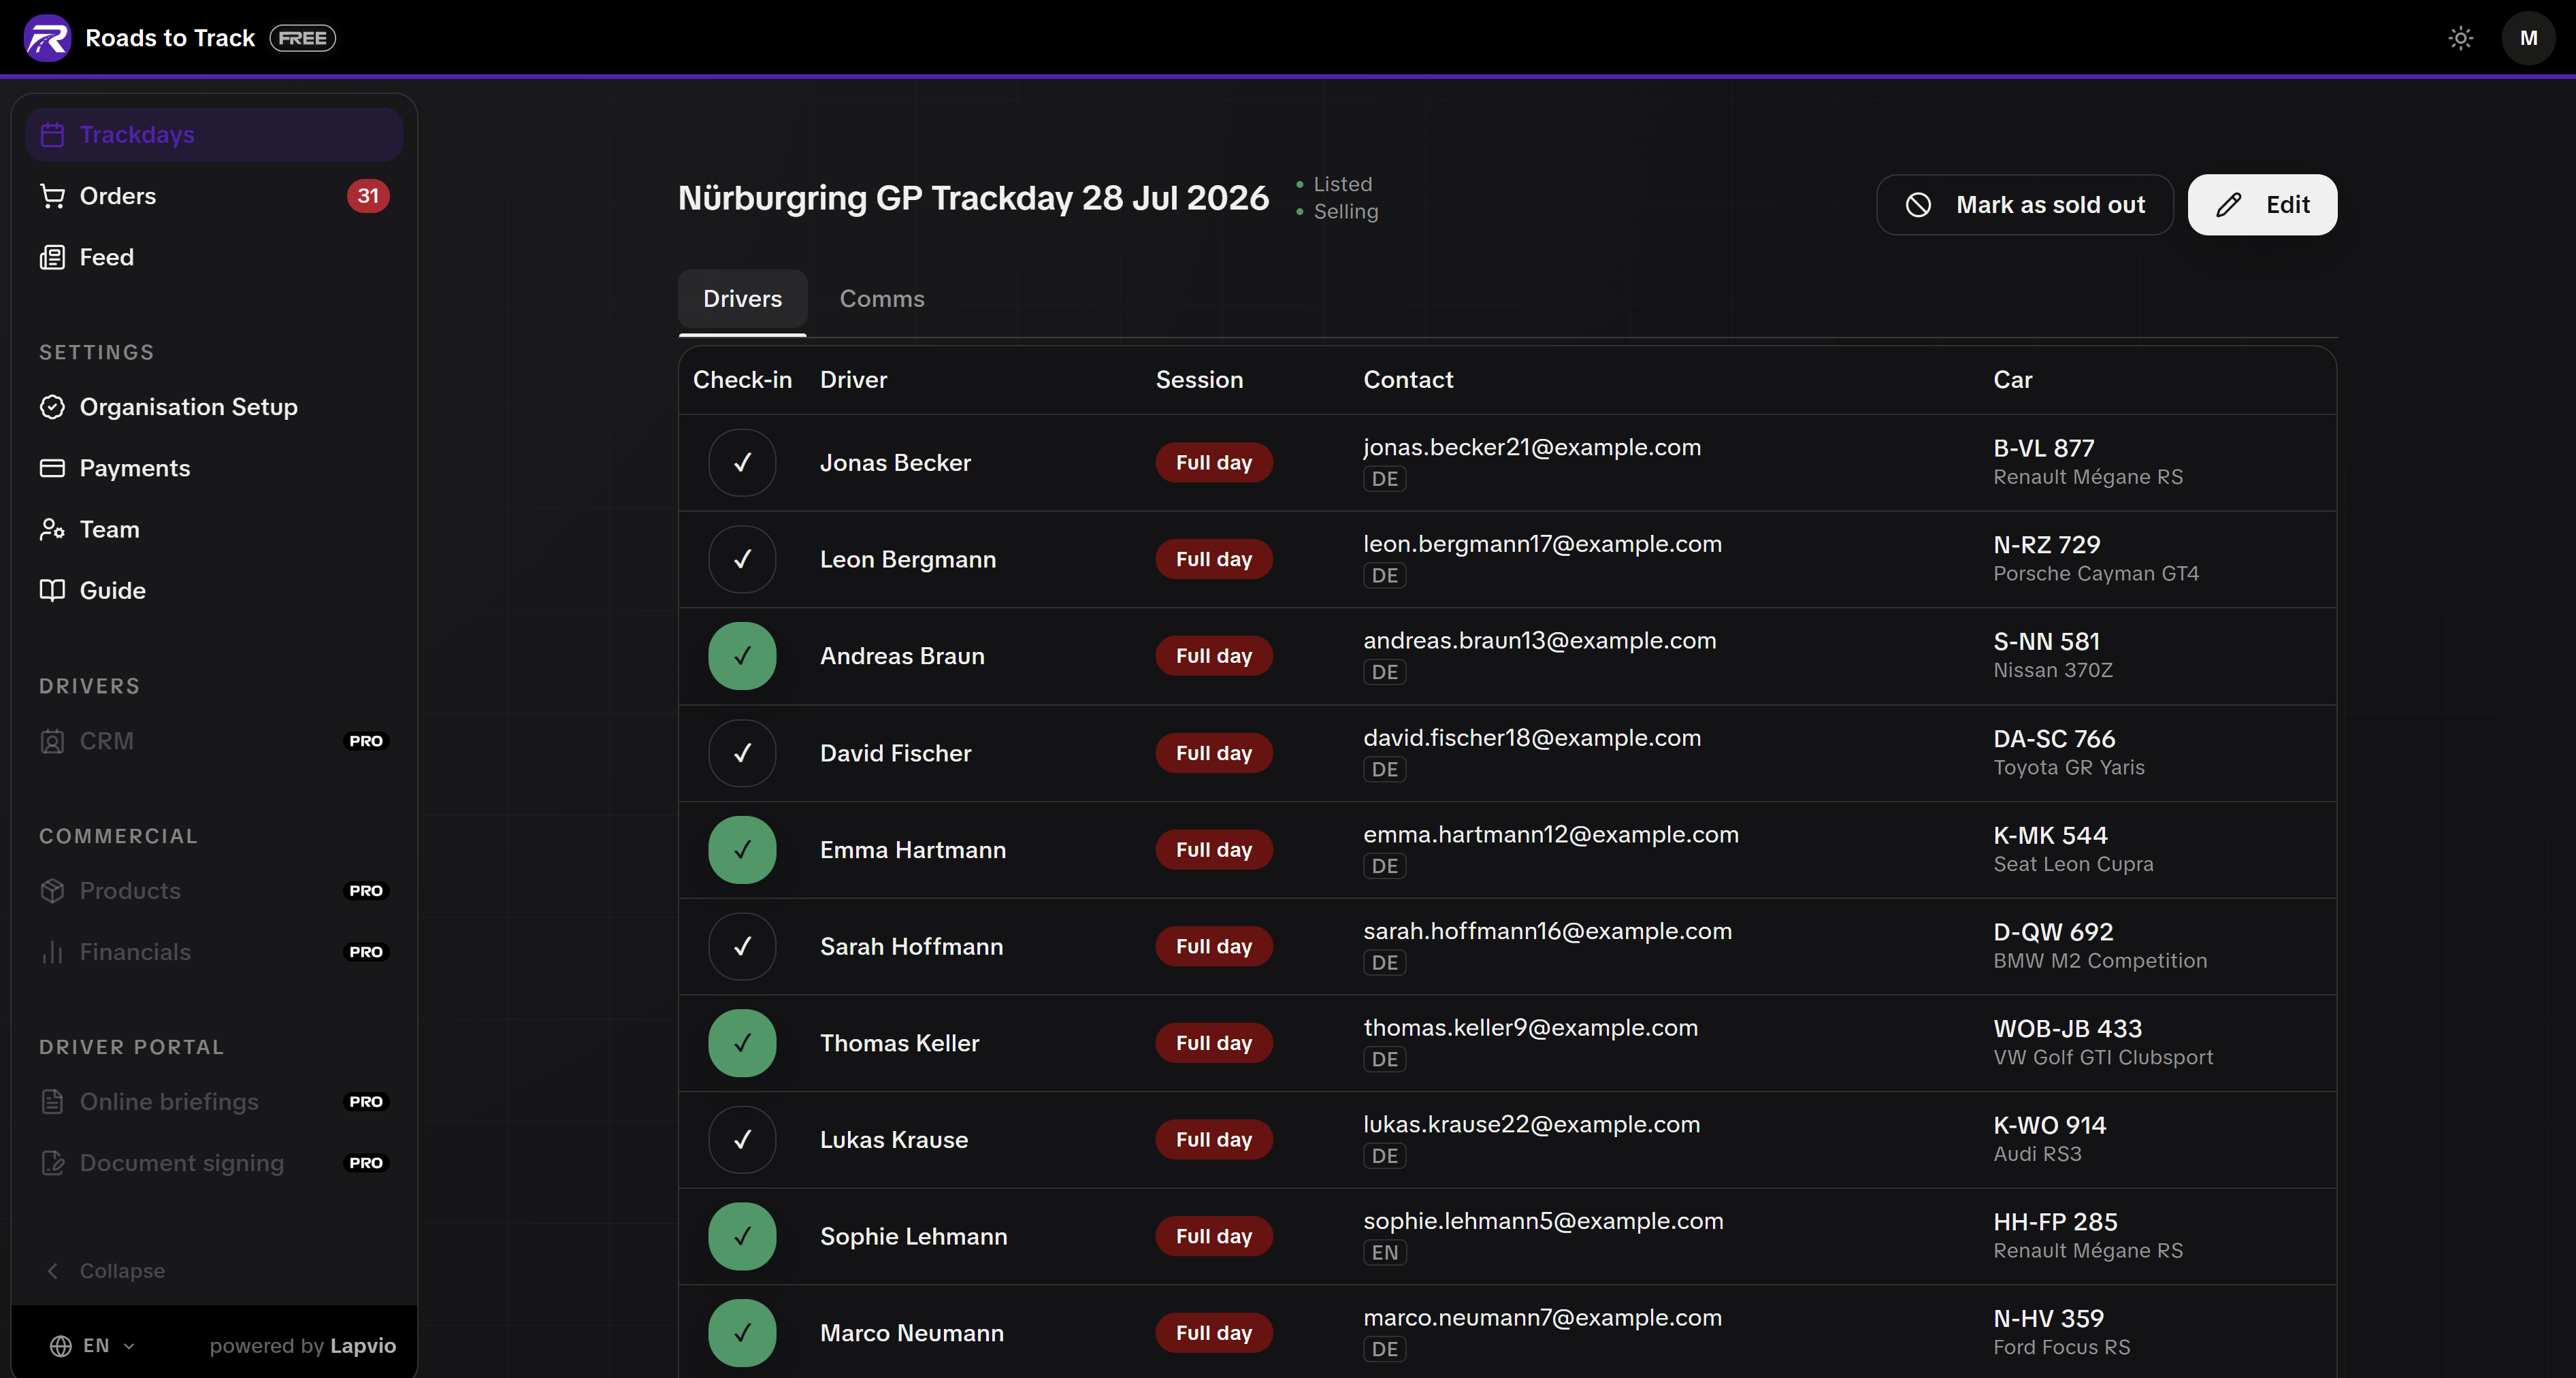Image resolution: width=2576 pixels, height=1378 pixels.
Task: Click the globe language icon
Action: [x=61, y=1346]
